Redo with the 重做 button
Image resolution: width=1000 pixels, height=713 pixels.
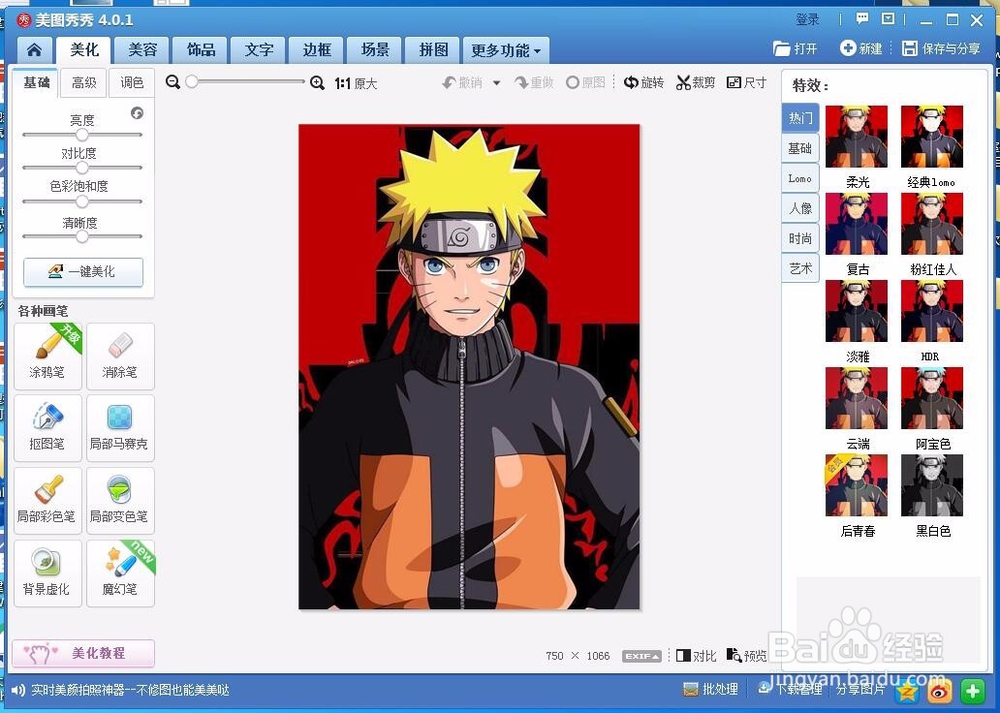(x=534, y=82)
